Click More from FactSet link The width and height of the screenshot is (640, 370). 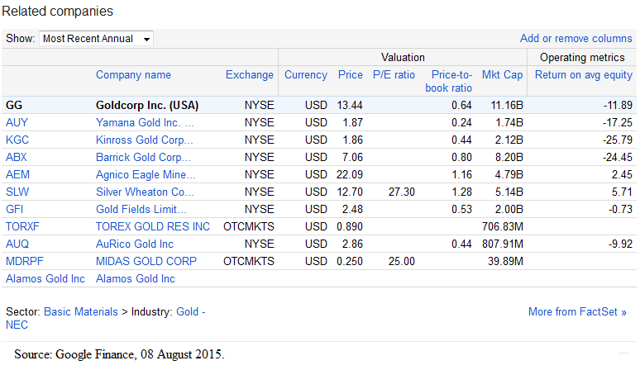pyautogui.click(x=577, y=312)
